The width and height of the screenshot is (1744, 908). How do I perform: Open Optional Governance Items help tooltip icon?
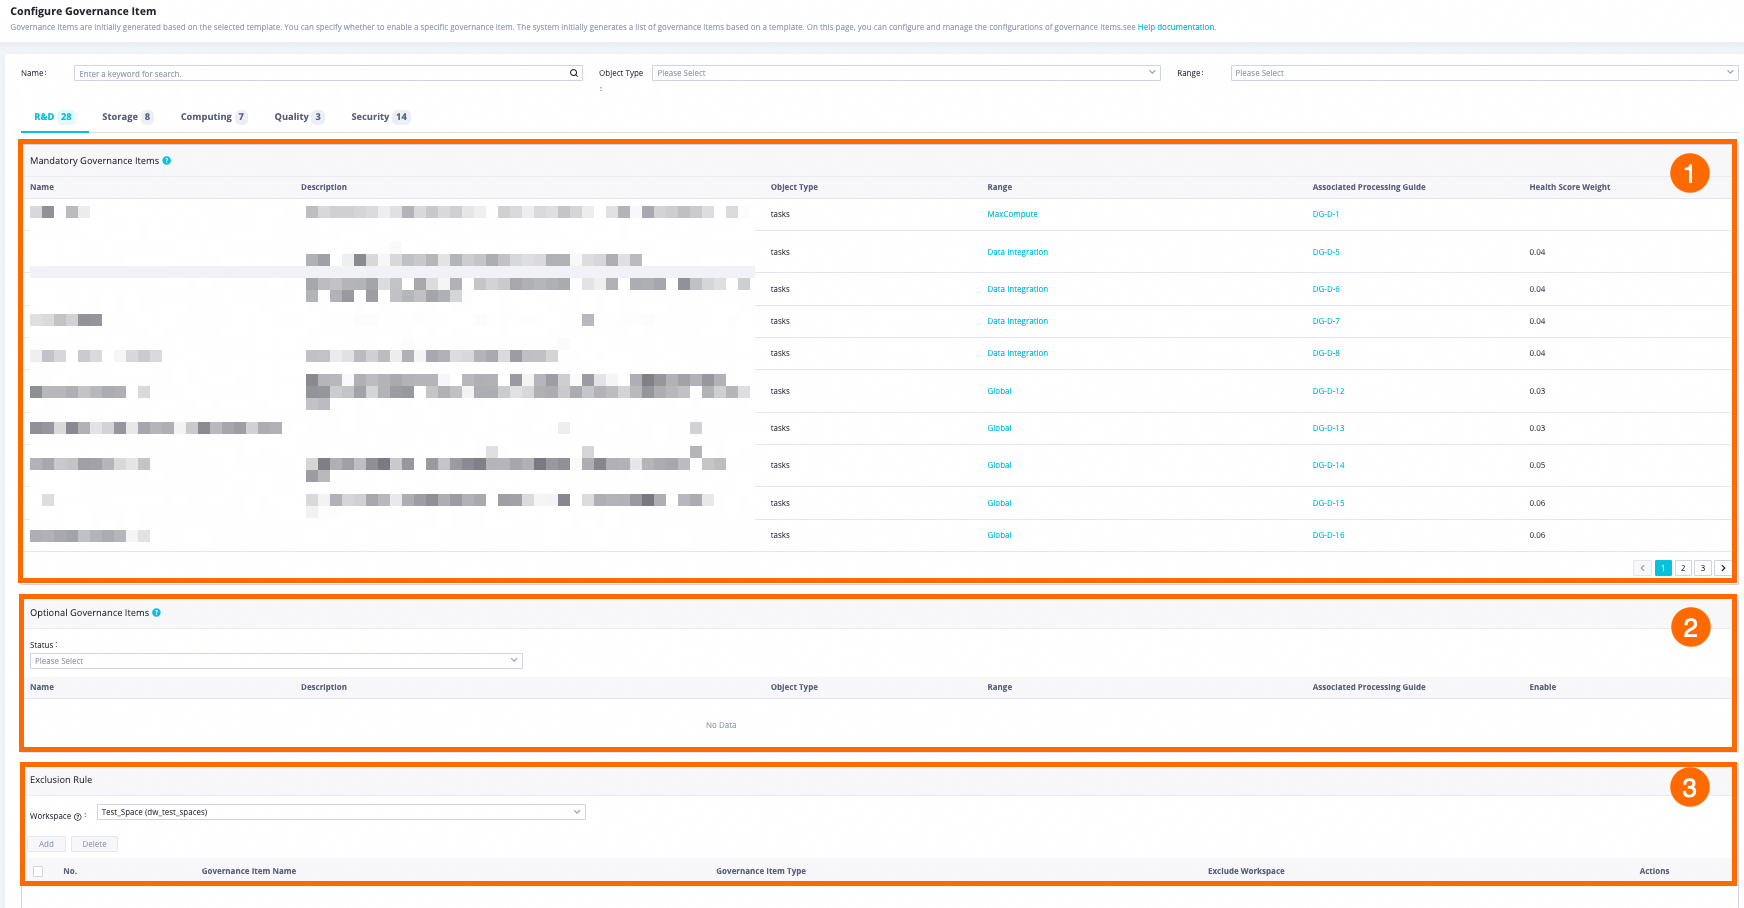pos(156,613)
